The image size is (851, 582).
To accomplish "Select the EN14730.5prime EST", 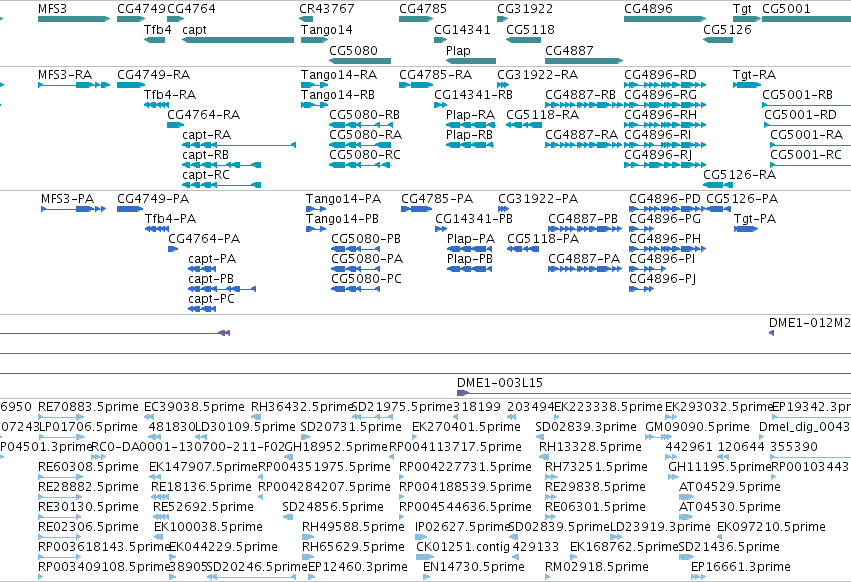I will point(427,577).
